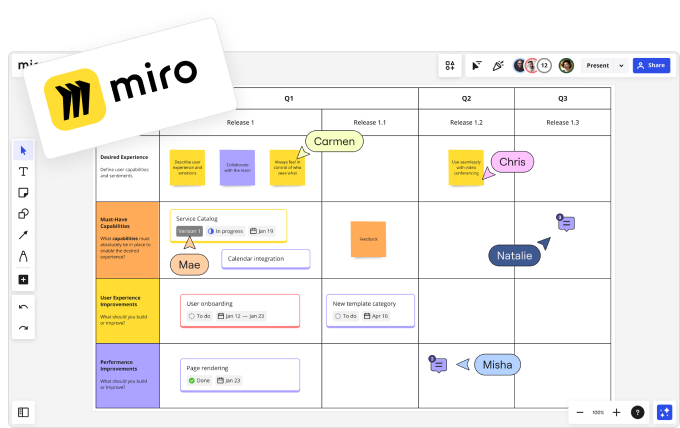Toggle collaborator cursors visibility icon
The height and width of the screenshot is (428, 680).
pyautogui.click(x=476, y=65)
